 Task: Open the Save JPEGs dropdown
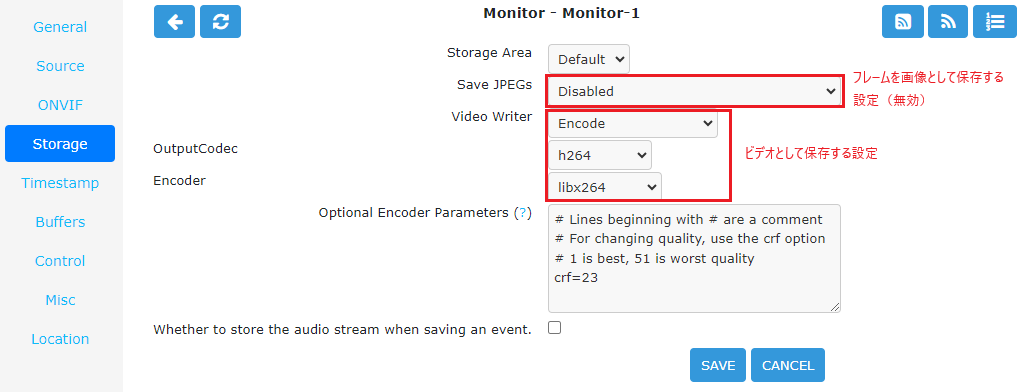(694, 91)
